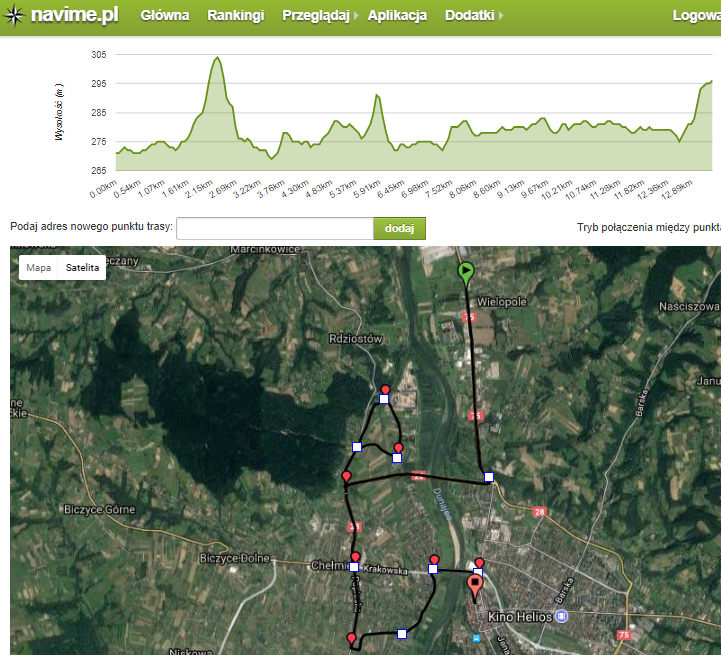Click the red waypoint pin at Chełmiec
This screenshot has height=655, width=721.
[x=355, y=557]
